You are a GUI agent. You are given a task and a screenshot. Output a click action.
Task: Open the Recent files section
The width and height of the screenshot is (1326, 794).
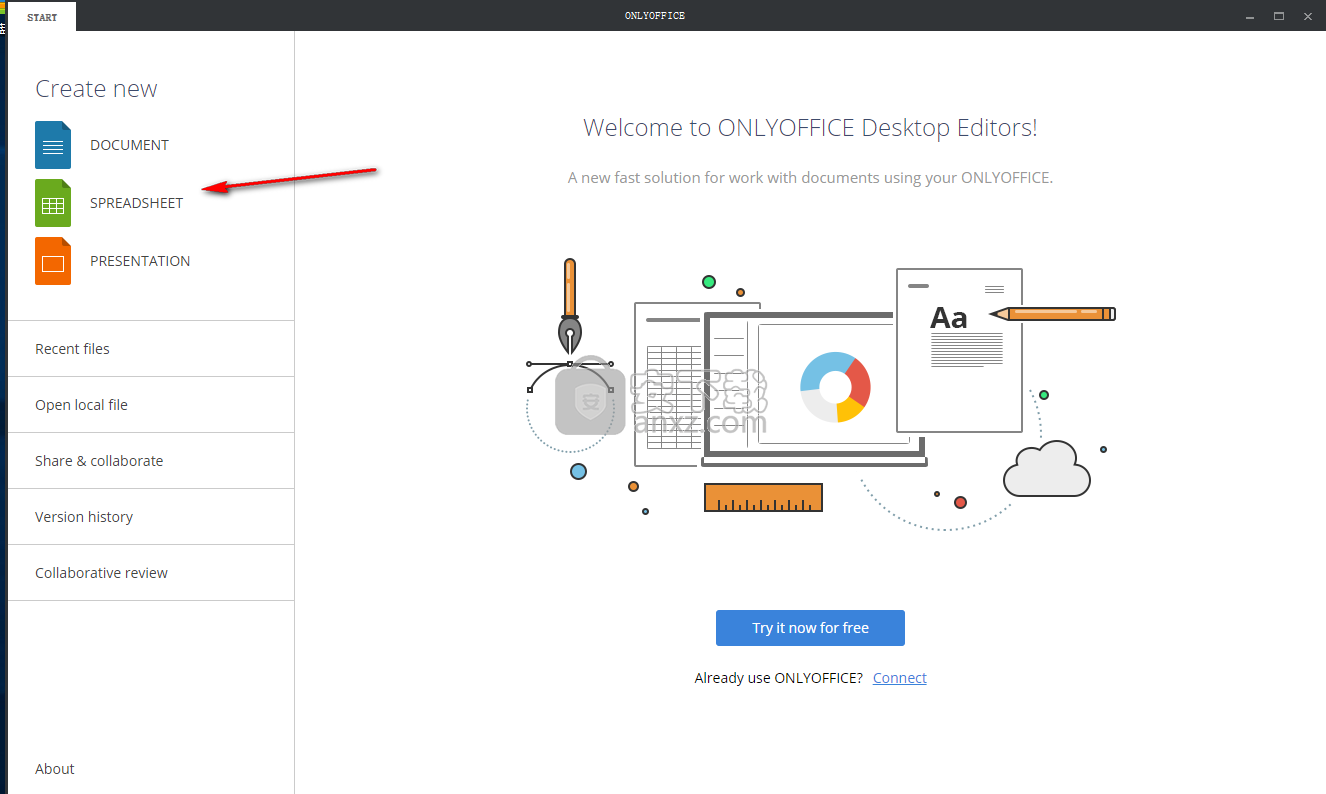point(151,349)
